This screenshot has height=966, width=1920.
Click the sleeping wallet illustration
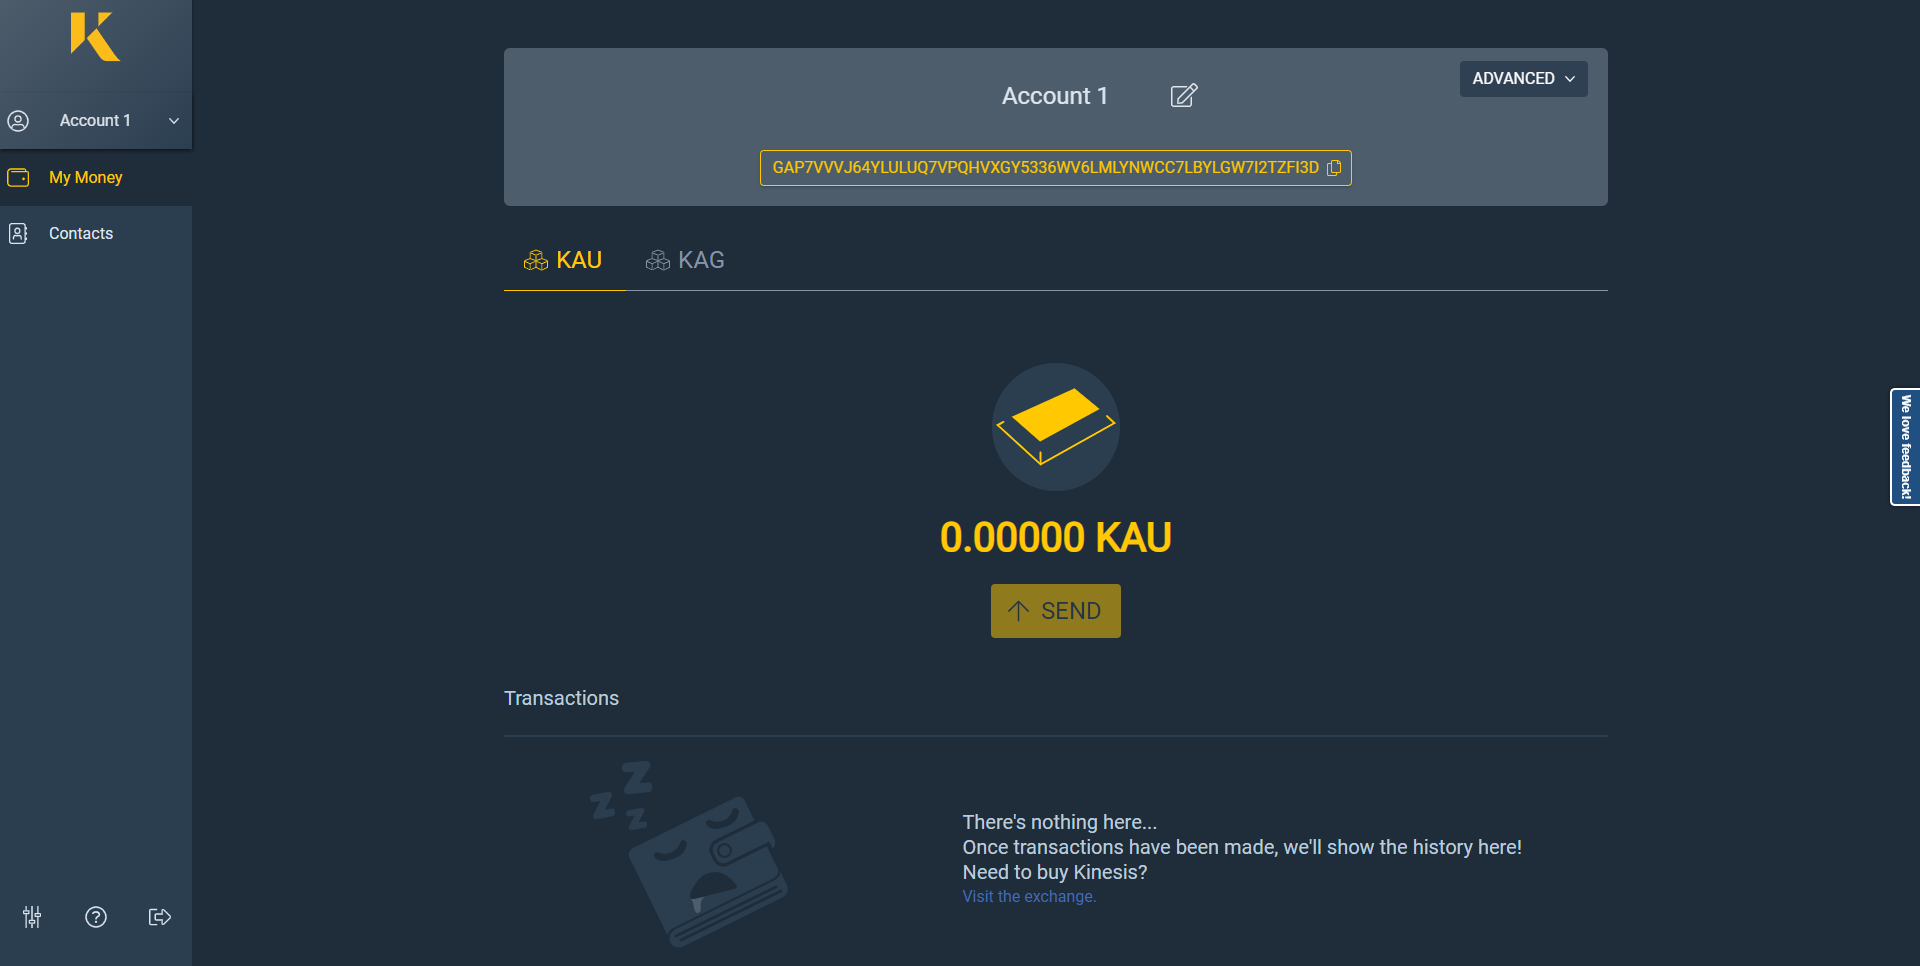(x=691, y=854)
